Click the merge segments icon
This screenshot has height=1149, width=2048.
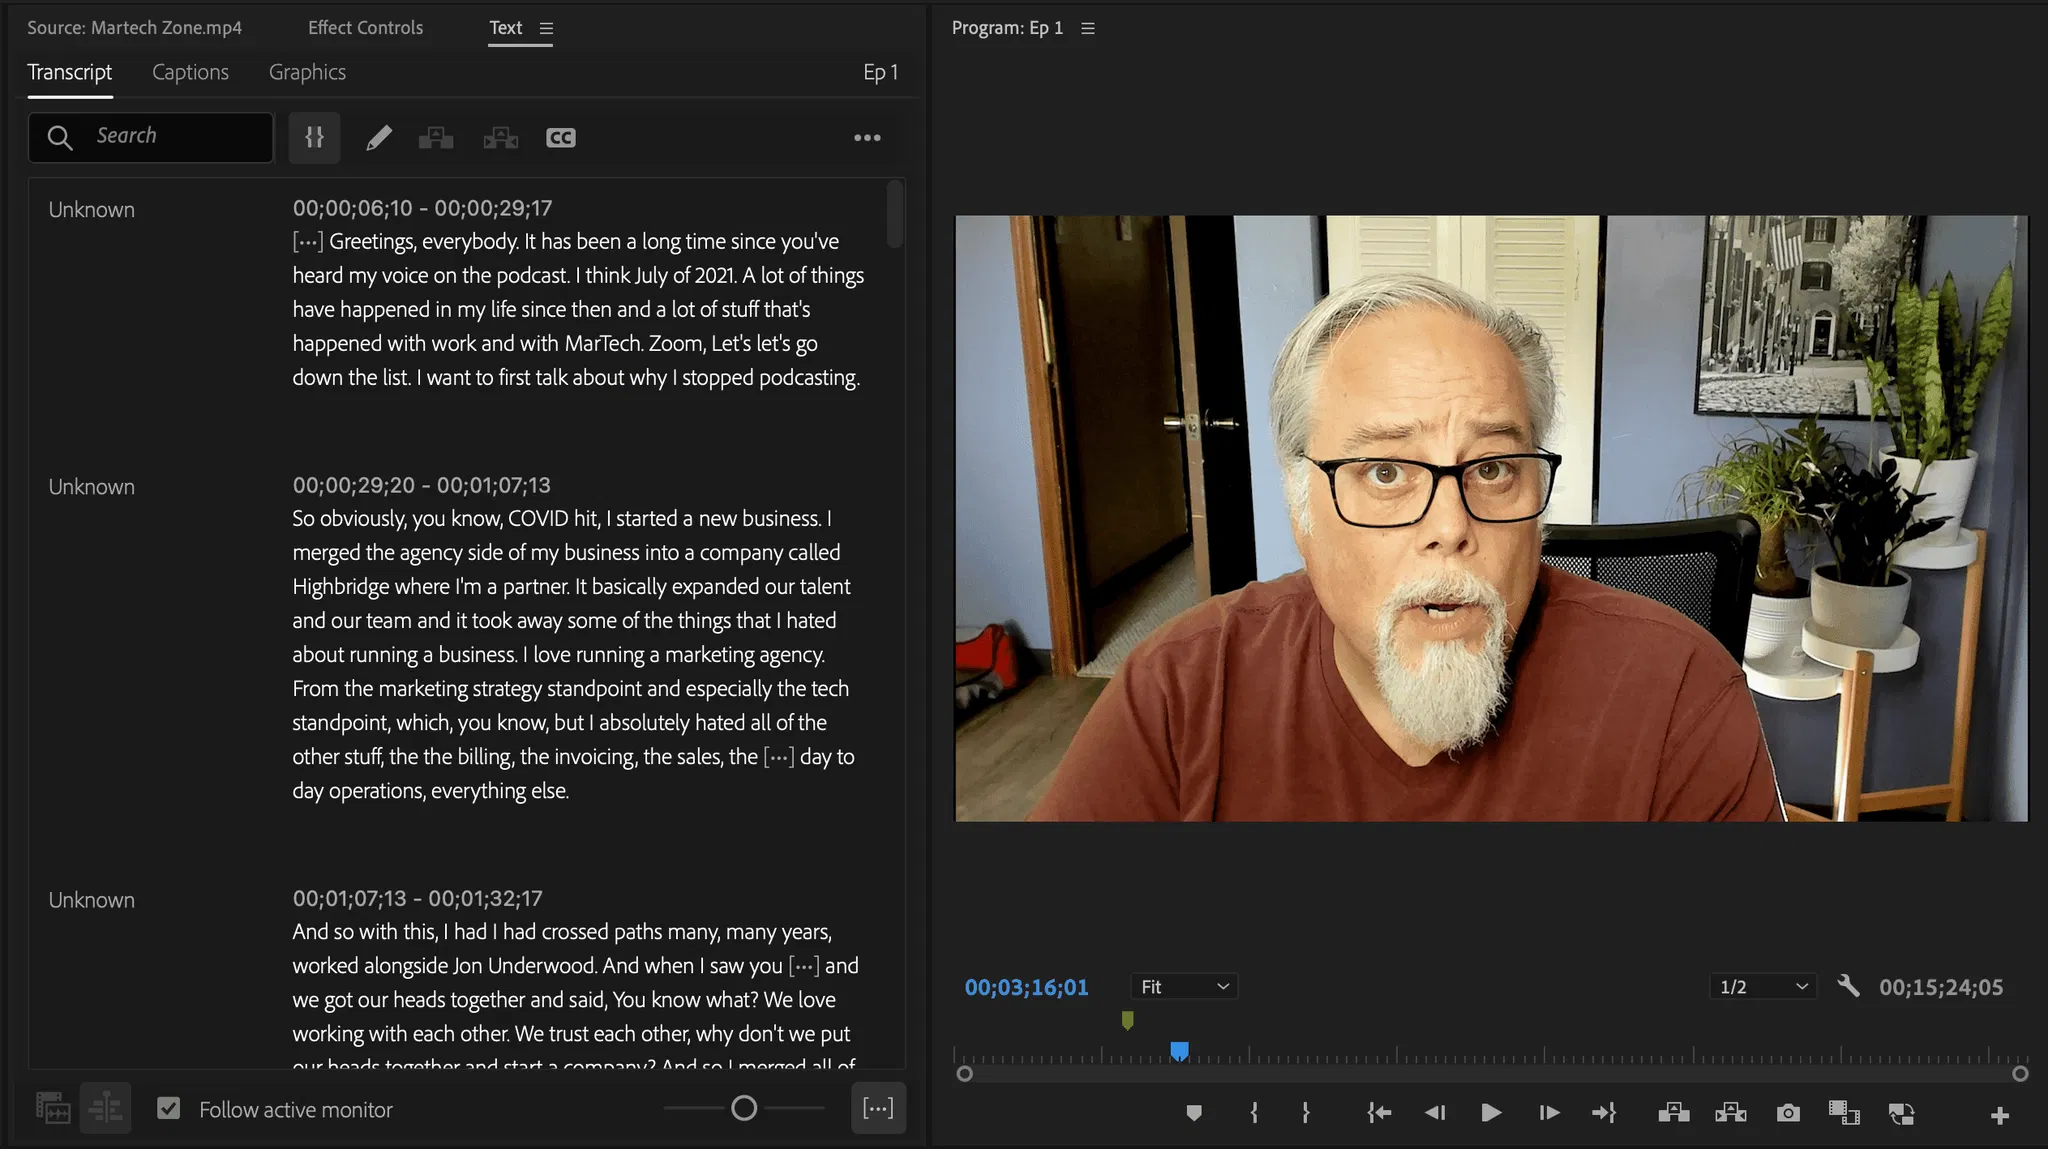314,137
